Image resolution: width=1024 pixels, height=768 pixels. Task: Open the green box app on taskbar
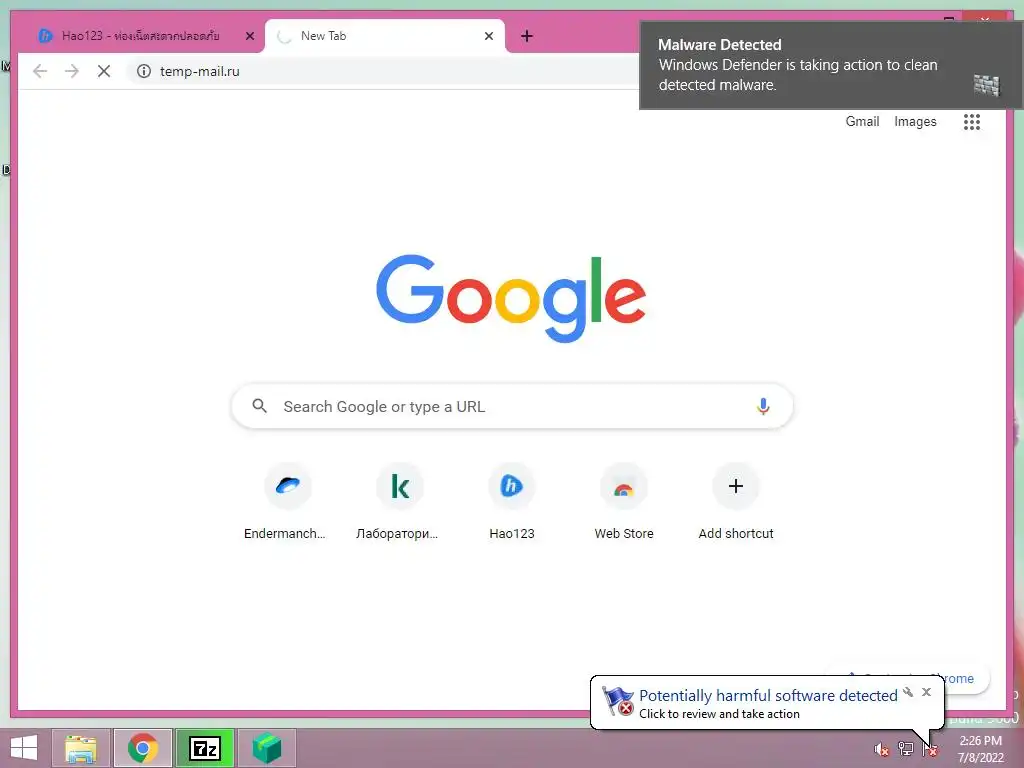click(x=267, y=748)
